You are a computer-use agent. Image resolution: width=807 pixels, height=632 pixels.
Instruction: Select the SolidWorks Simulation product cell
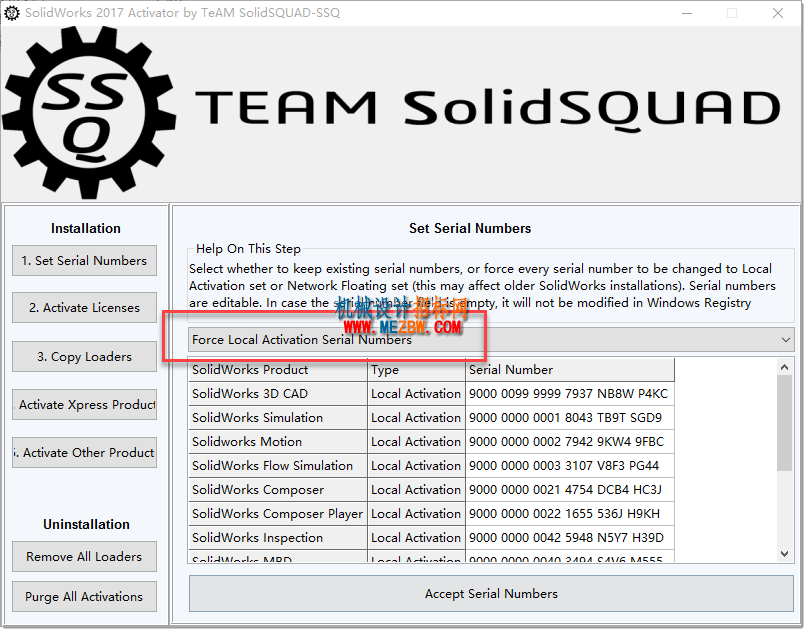click(278, 418)
